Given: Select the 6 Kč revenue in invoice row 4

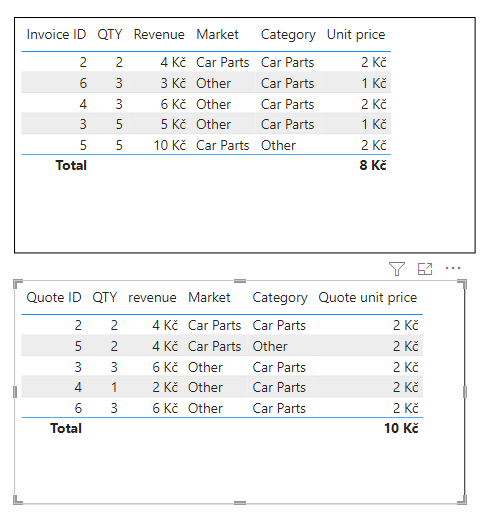Looking at the screenshot, I should point(173,104).
